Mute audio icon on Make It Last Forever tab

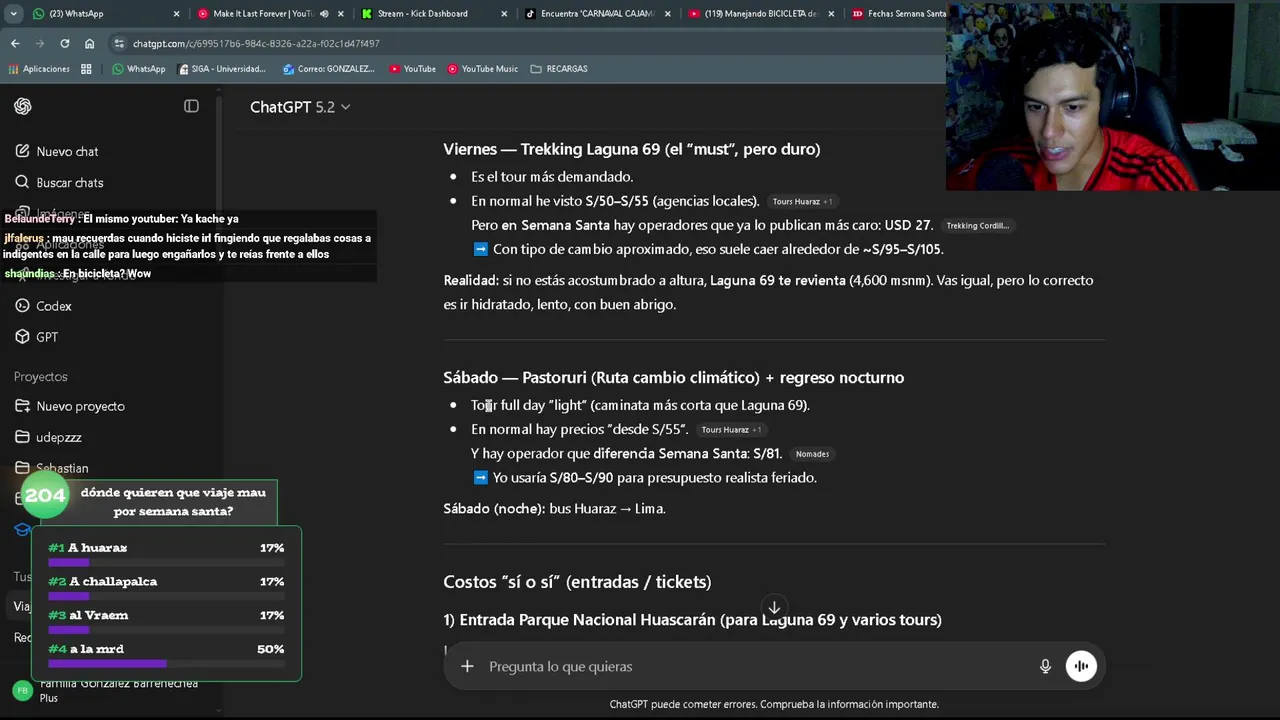(x=323, y=14)
